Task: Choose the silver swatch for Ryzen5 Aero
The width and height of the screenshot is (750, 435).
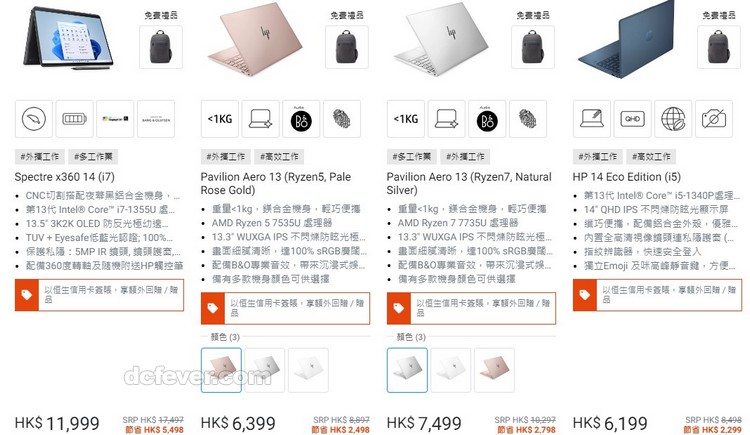Action: tap(265, 370)
